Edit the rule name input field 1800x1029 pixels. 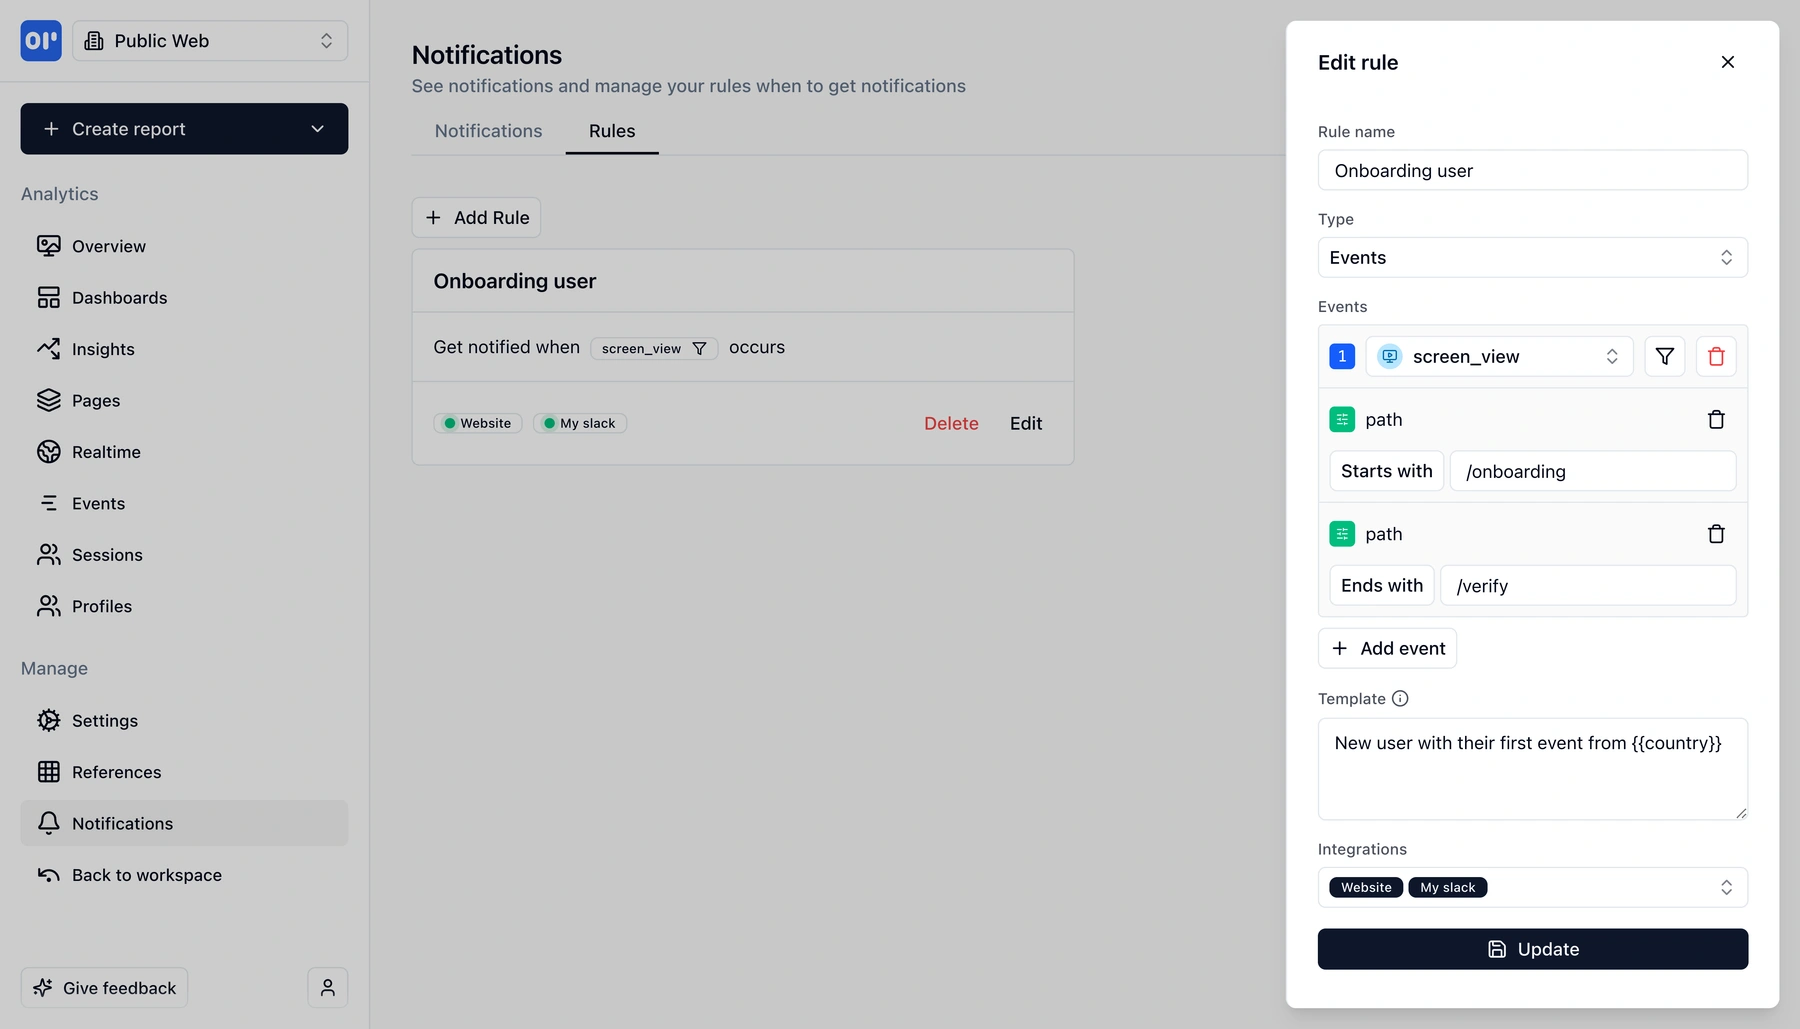(1532, 170)
